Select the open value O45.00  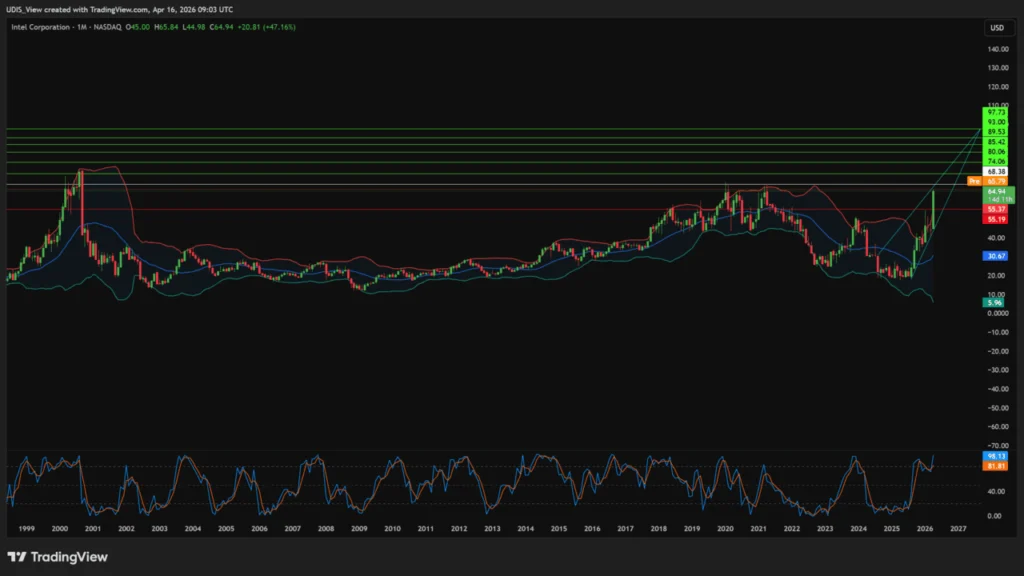click(x=138, y=27)
